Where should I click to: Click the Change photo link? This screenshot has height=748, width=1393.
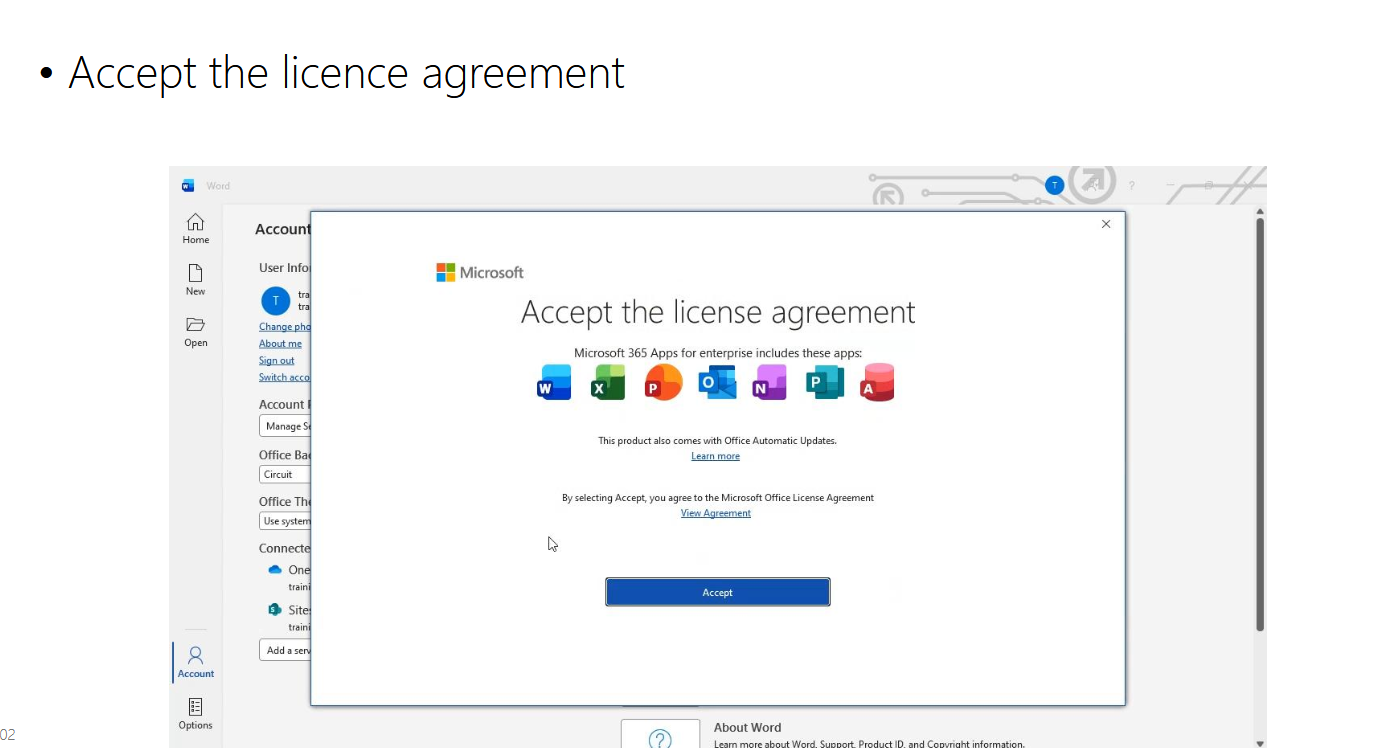point(285,327)
